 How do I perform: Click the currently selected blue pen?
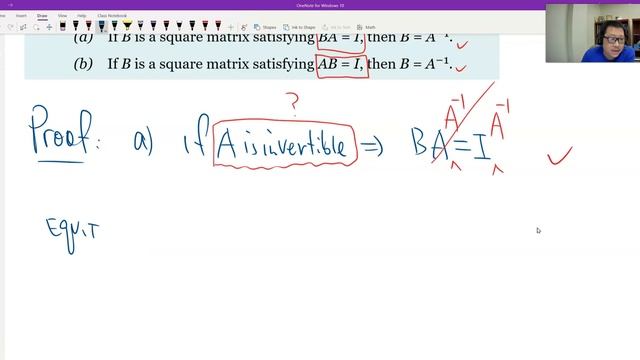102,27
